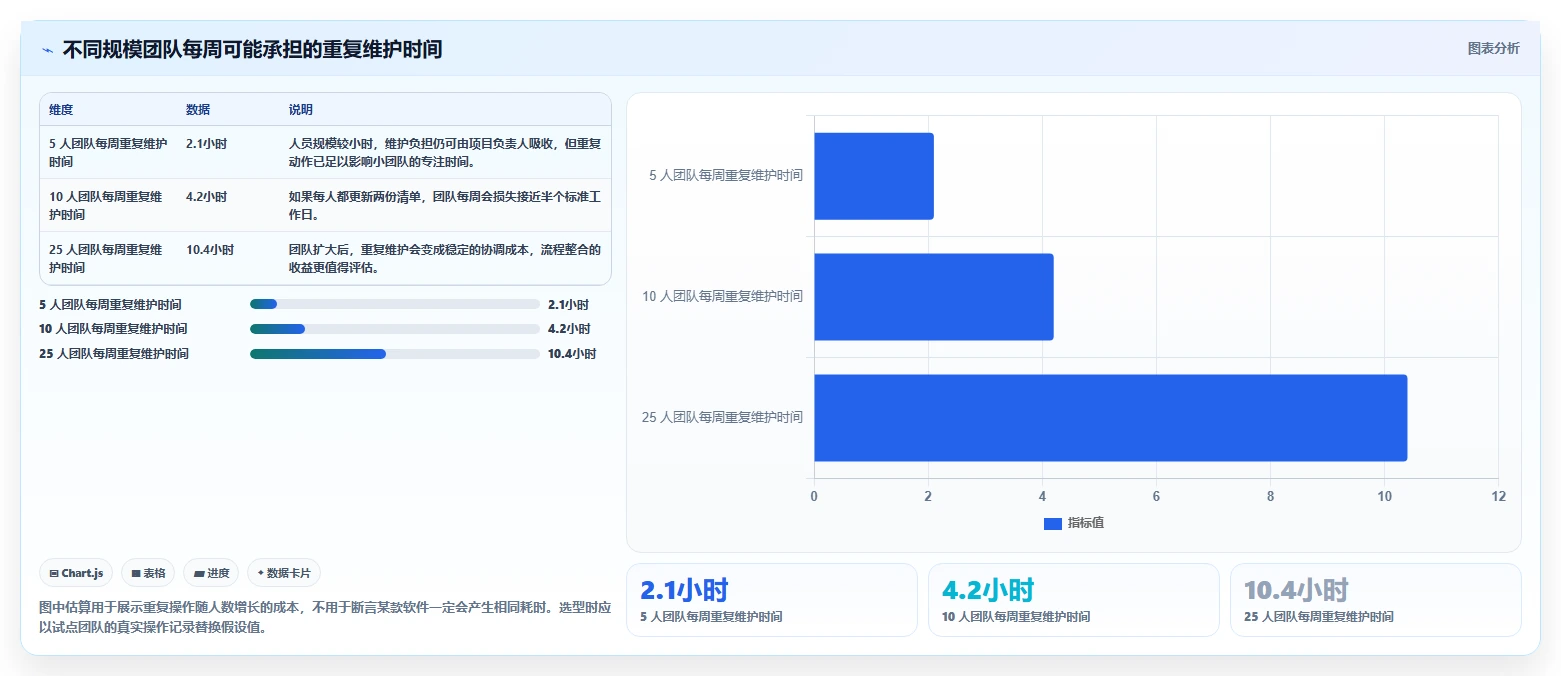Toggle the 指标值 legend label
Screen dimensions: 1561x676
1086,523
